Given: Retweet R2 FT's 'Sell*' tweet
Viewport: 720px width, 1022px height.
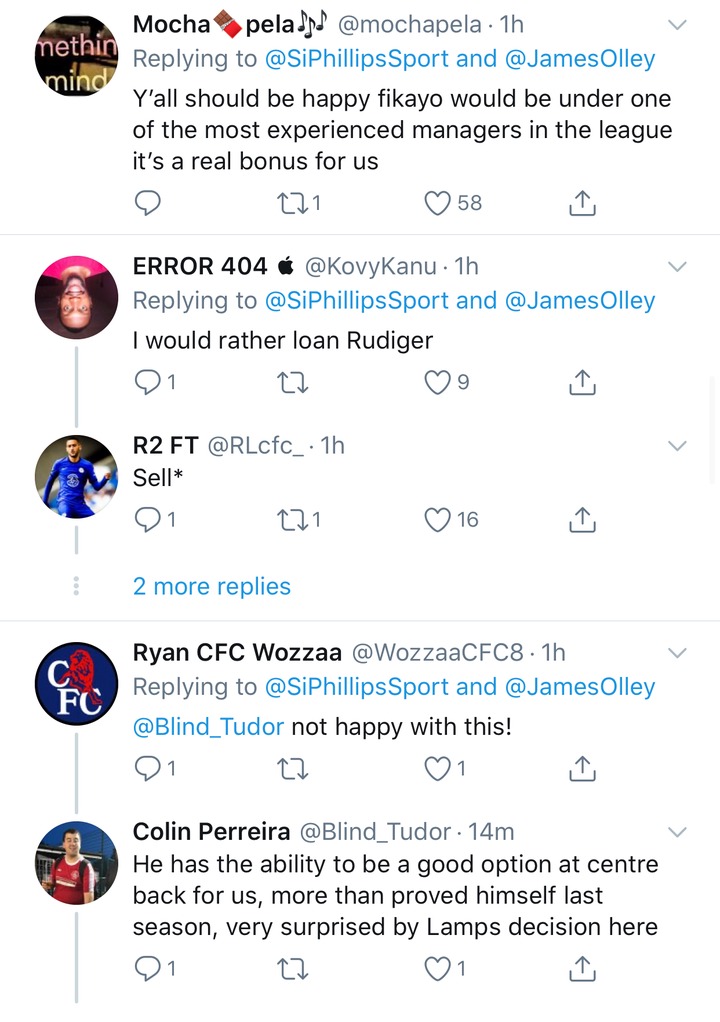Looking at the screenshot, I should coord(291,519).
